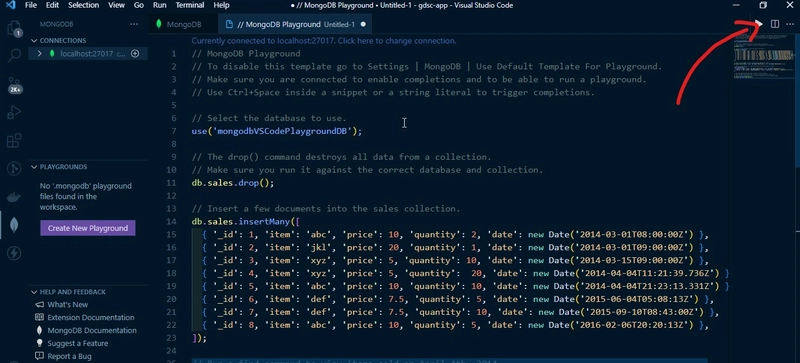Viewport: 800px width, 363px height.
Task: Open the MongoDB Documentation link
Action: coord(92,330)
